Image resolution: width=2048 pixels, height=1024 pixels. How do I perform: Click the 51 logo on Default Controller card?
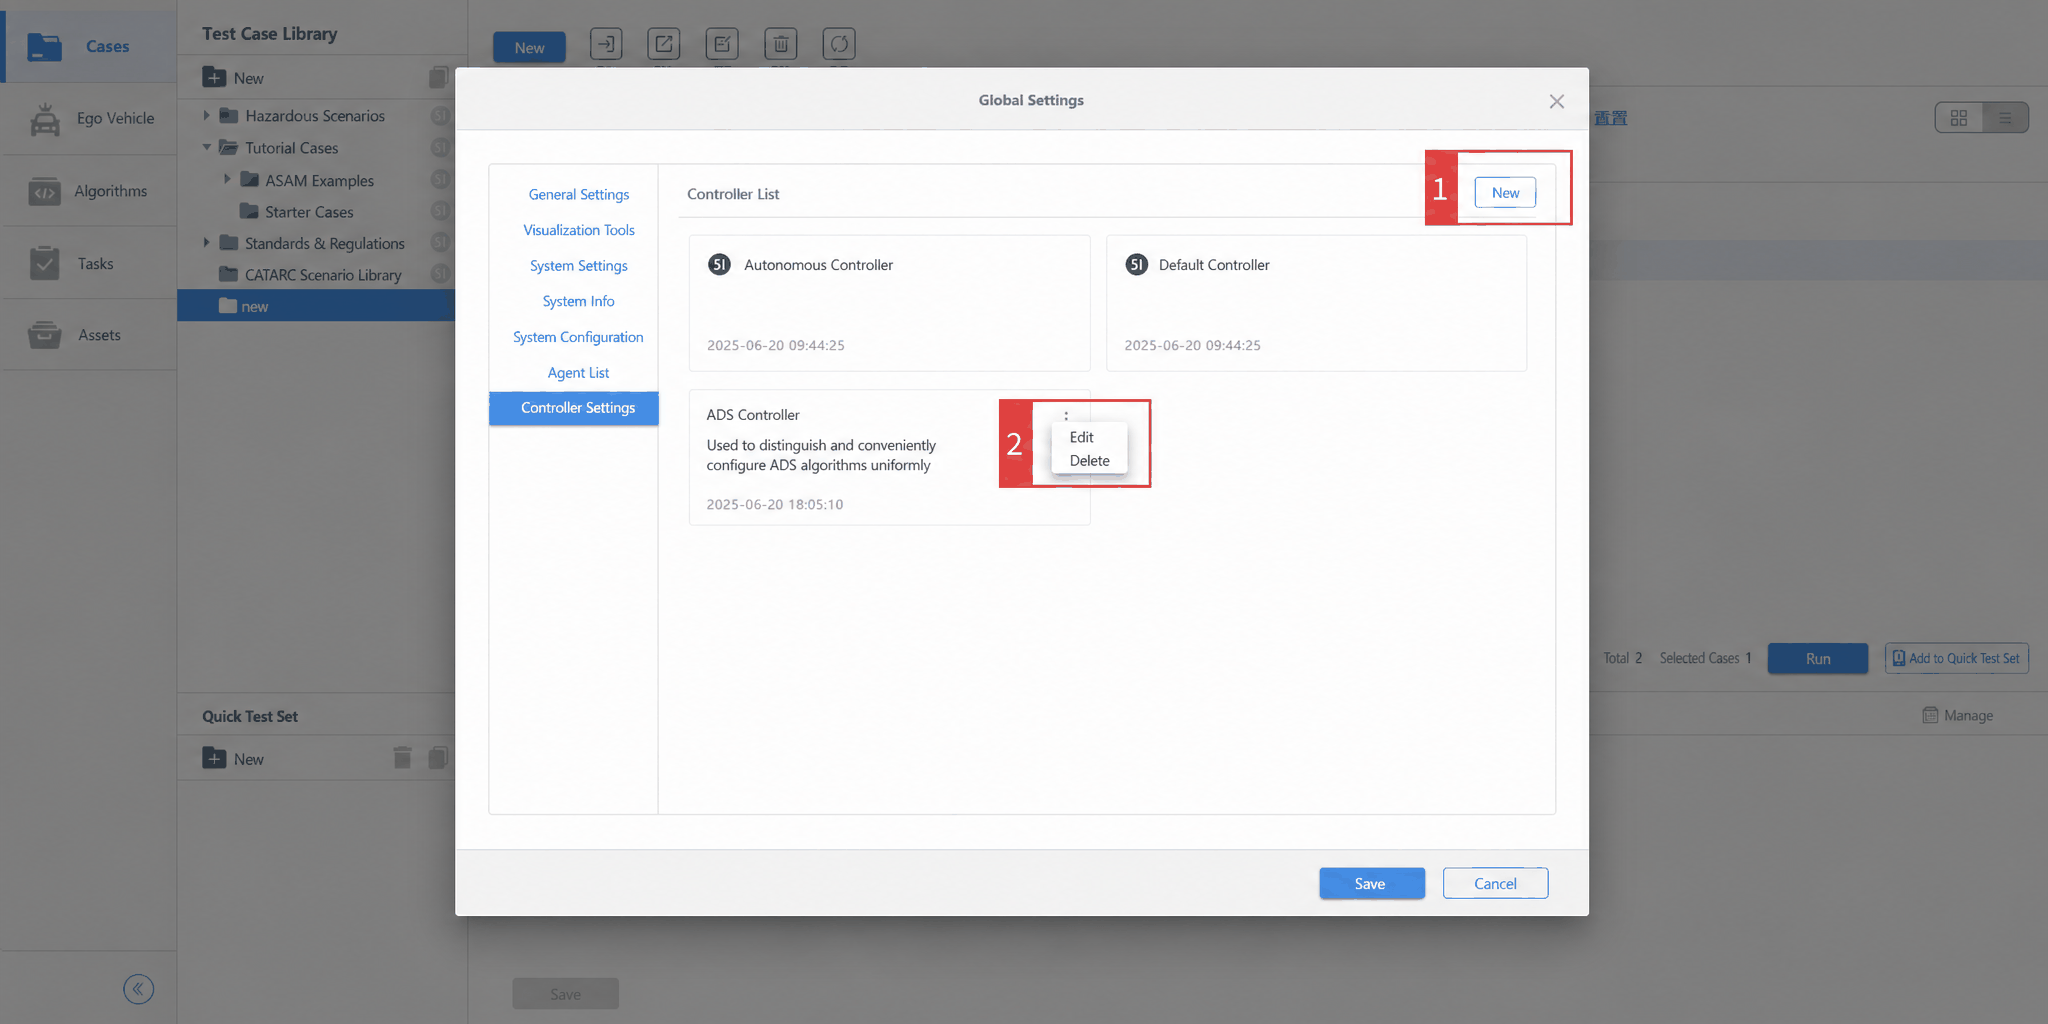click(x=1136, y=264)
